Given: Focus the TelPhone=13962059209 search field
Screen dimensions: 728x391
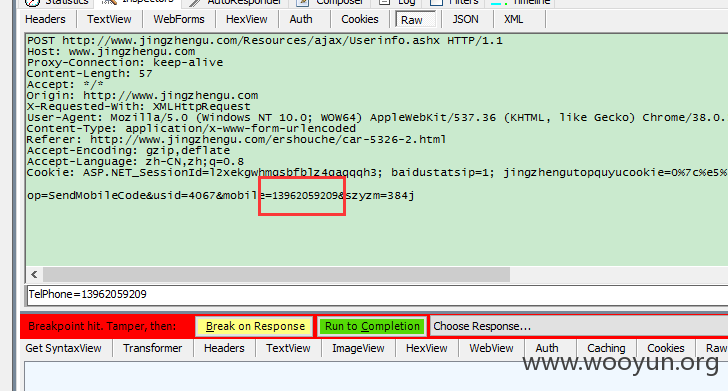Looking at the screenshot, I should (377, 294).
